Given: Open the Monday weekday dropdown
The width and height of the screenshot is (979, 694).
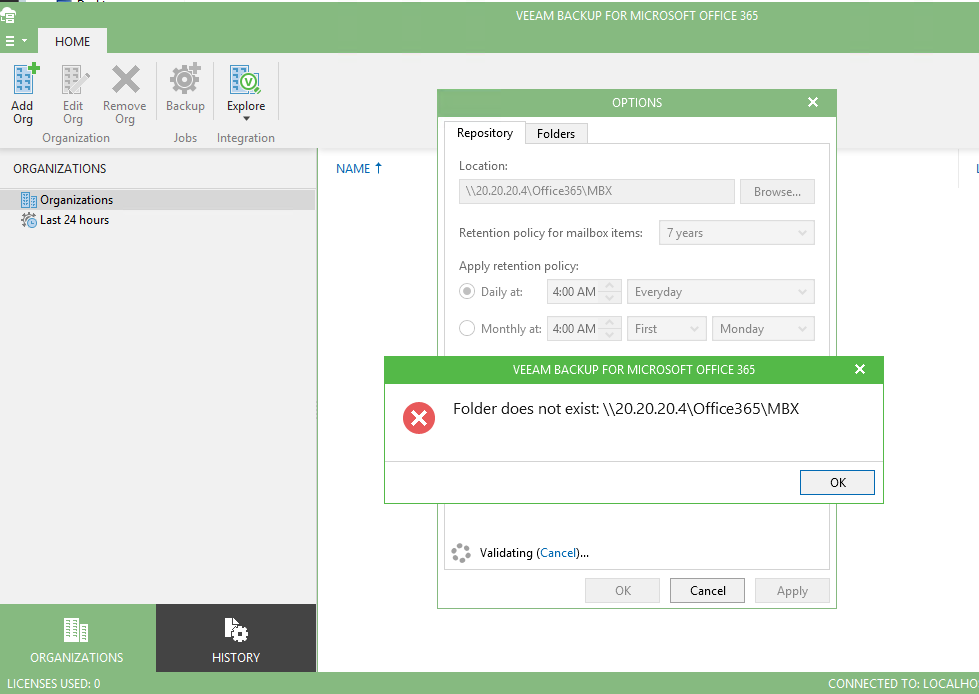Looking at the screenshot, I should 762,328.
